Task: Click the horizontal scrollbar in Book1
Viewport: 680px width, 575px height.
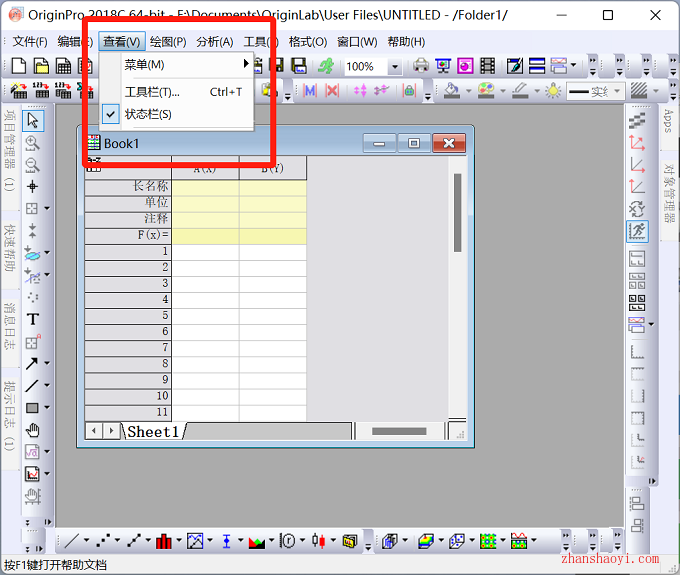Action: (x=399, y=431)
